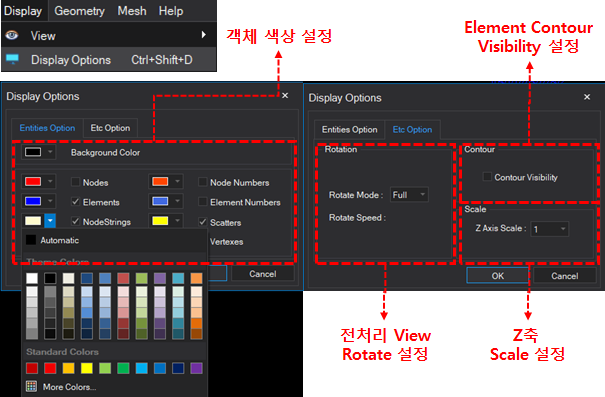
Task: Click OK in the right Display Options dialog
Action: pyautogui.click(x=497, y=275)
